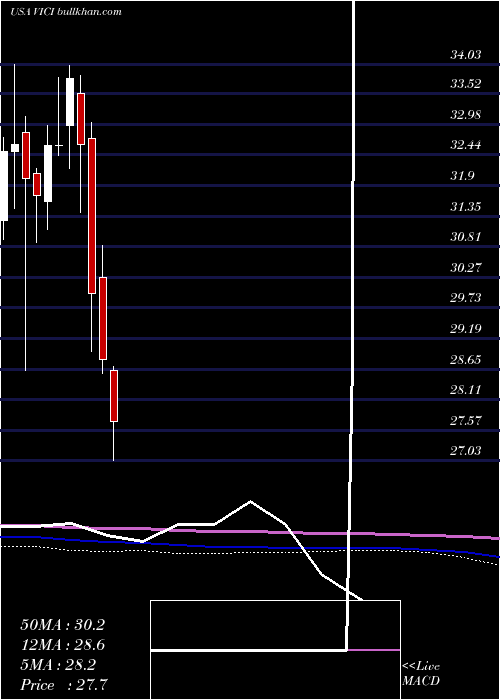Click the 33.52 price axis label

(466, 83)
